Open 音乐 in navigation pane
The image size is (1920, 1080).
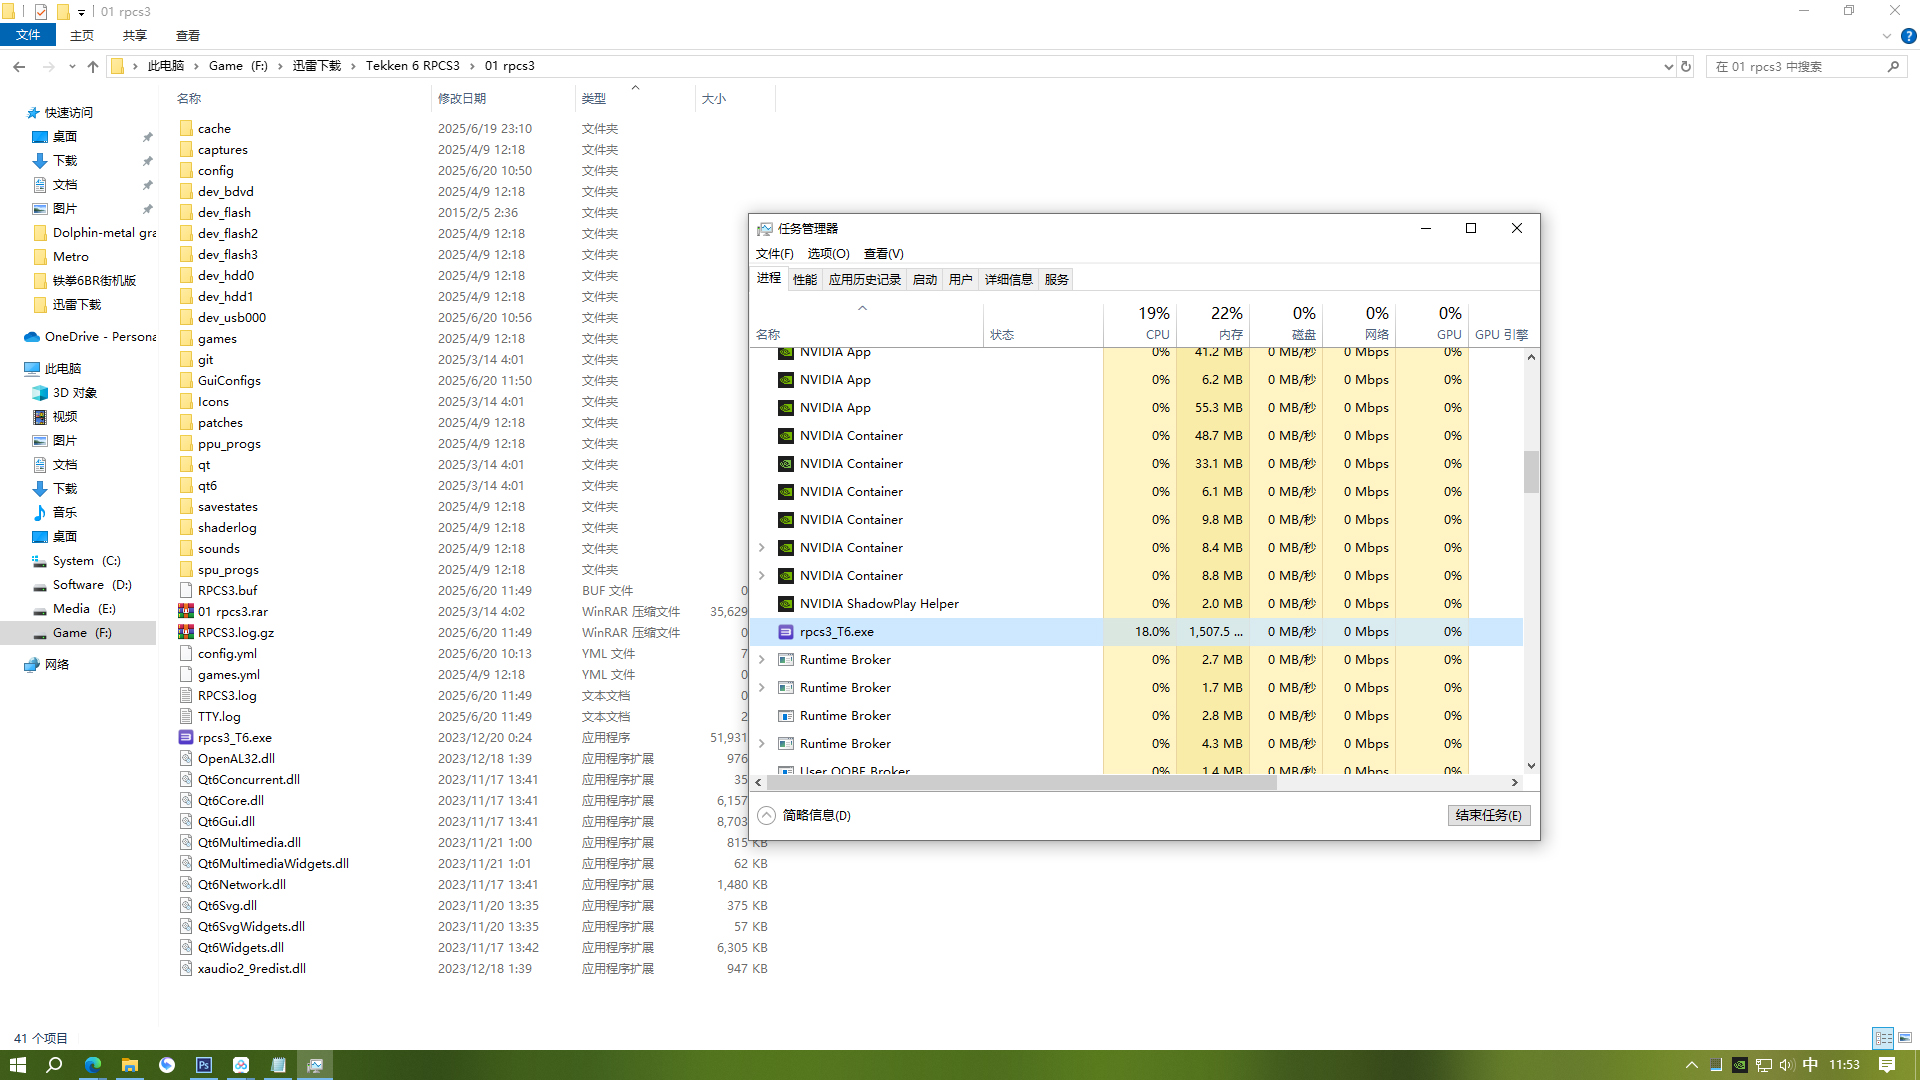(64, 512)
